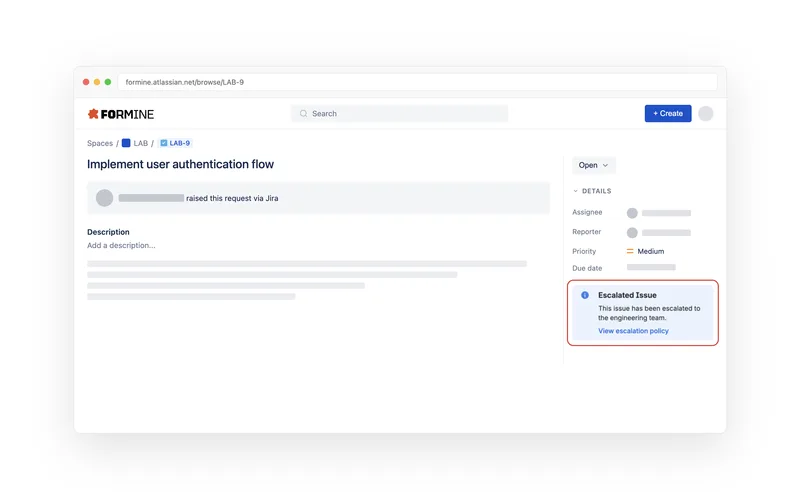Click the Medium priority icon

(630, 251)
